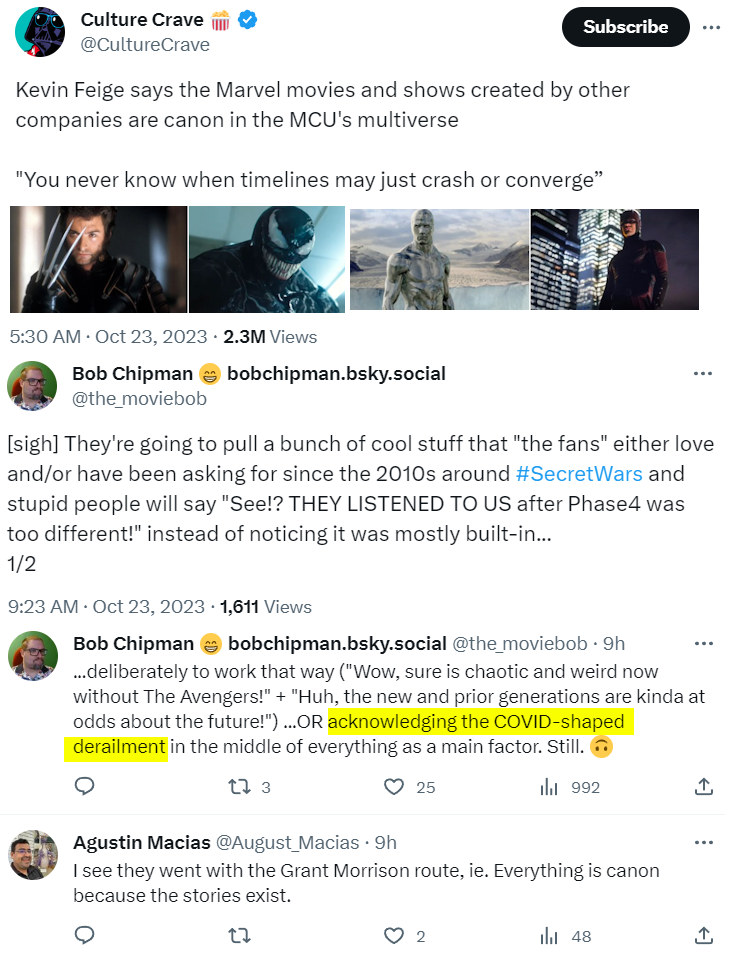742x966 pixels.
Task: Open more options on Bob Chipman's 1/2 tweet
Action: click(x=703, y=374)
